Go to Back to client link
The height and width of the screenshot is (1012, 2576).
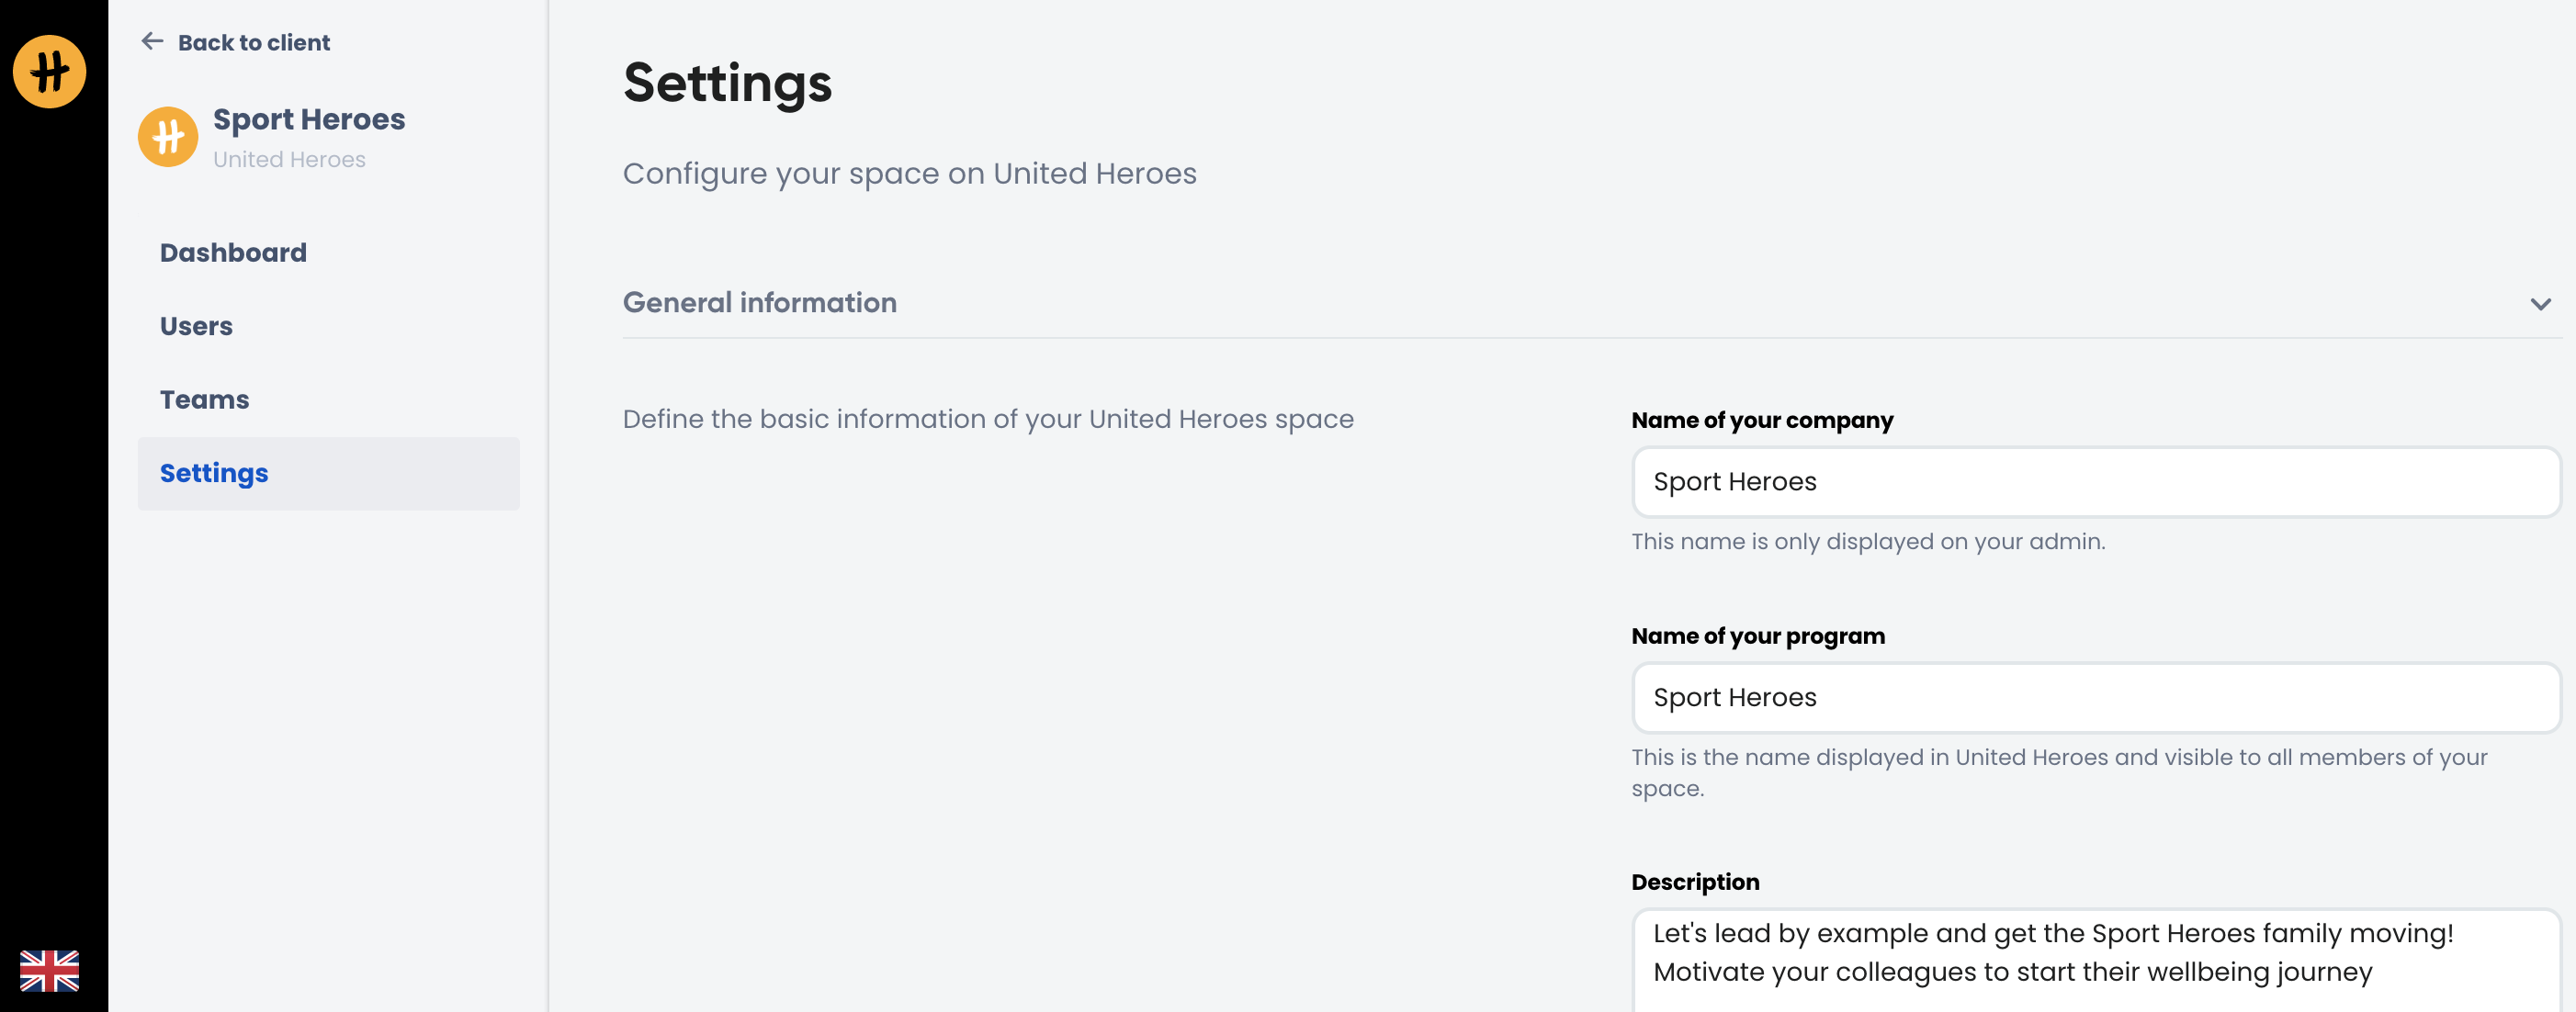pos(253,43)
